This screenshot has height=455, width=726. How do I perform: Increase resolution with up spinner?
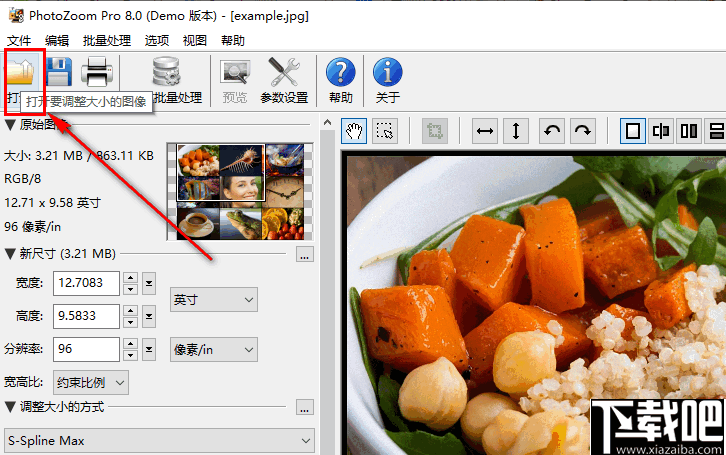coord(131,344)
